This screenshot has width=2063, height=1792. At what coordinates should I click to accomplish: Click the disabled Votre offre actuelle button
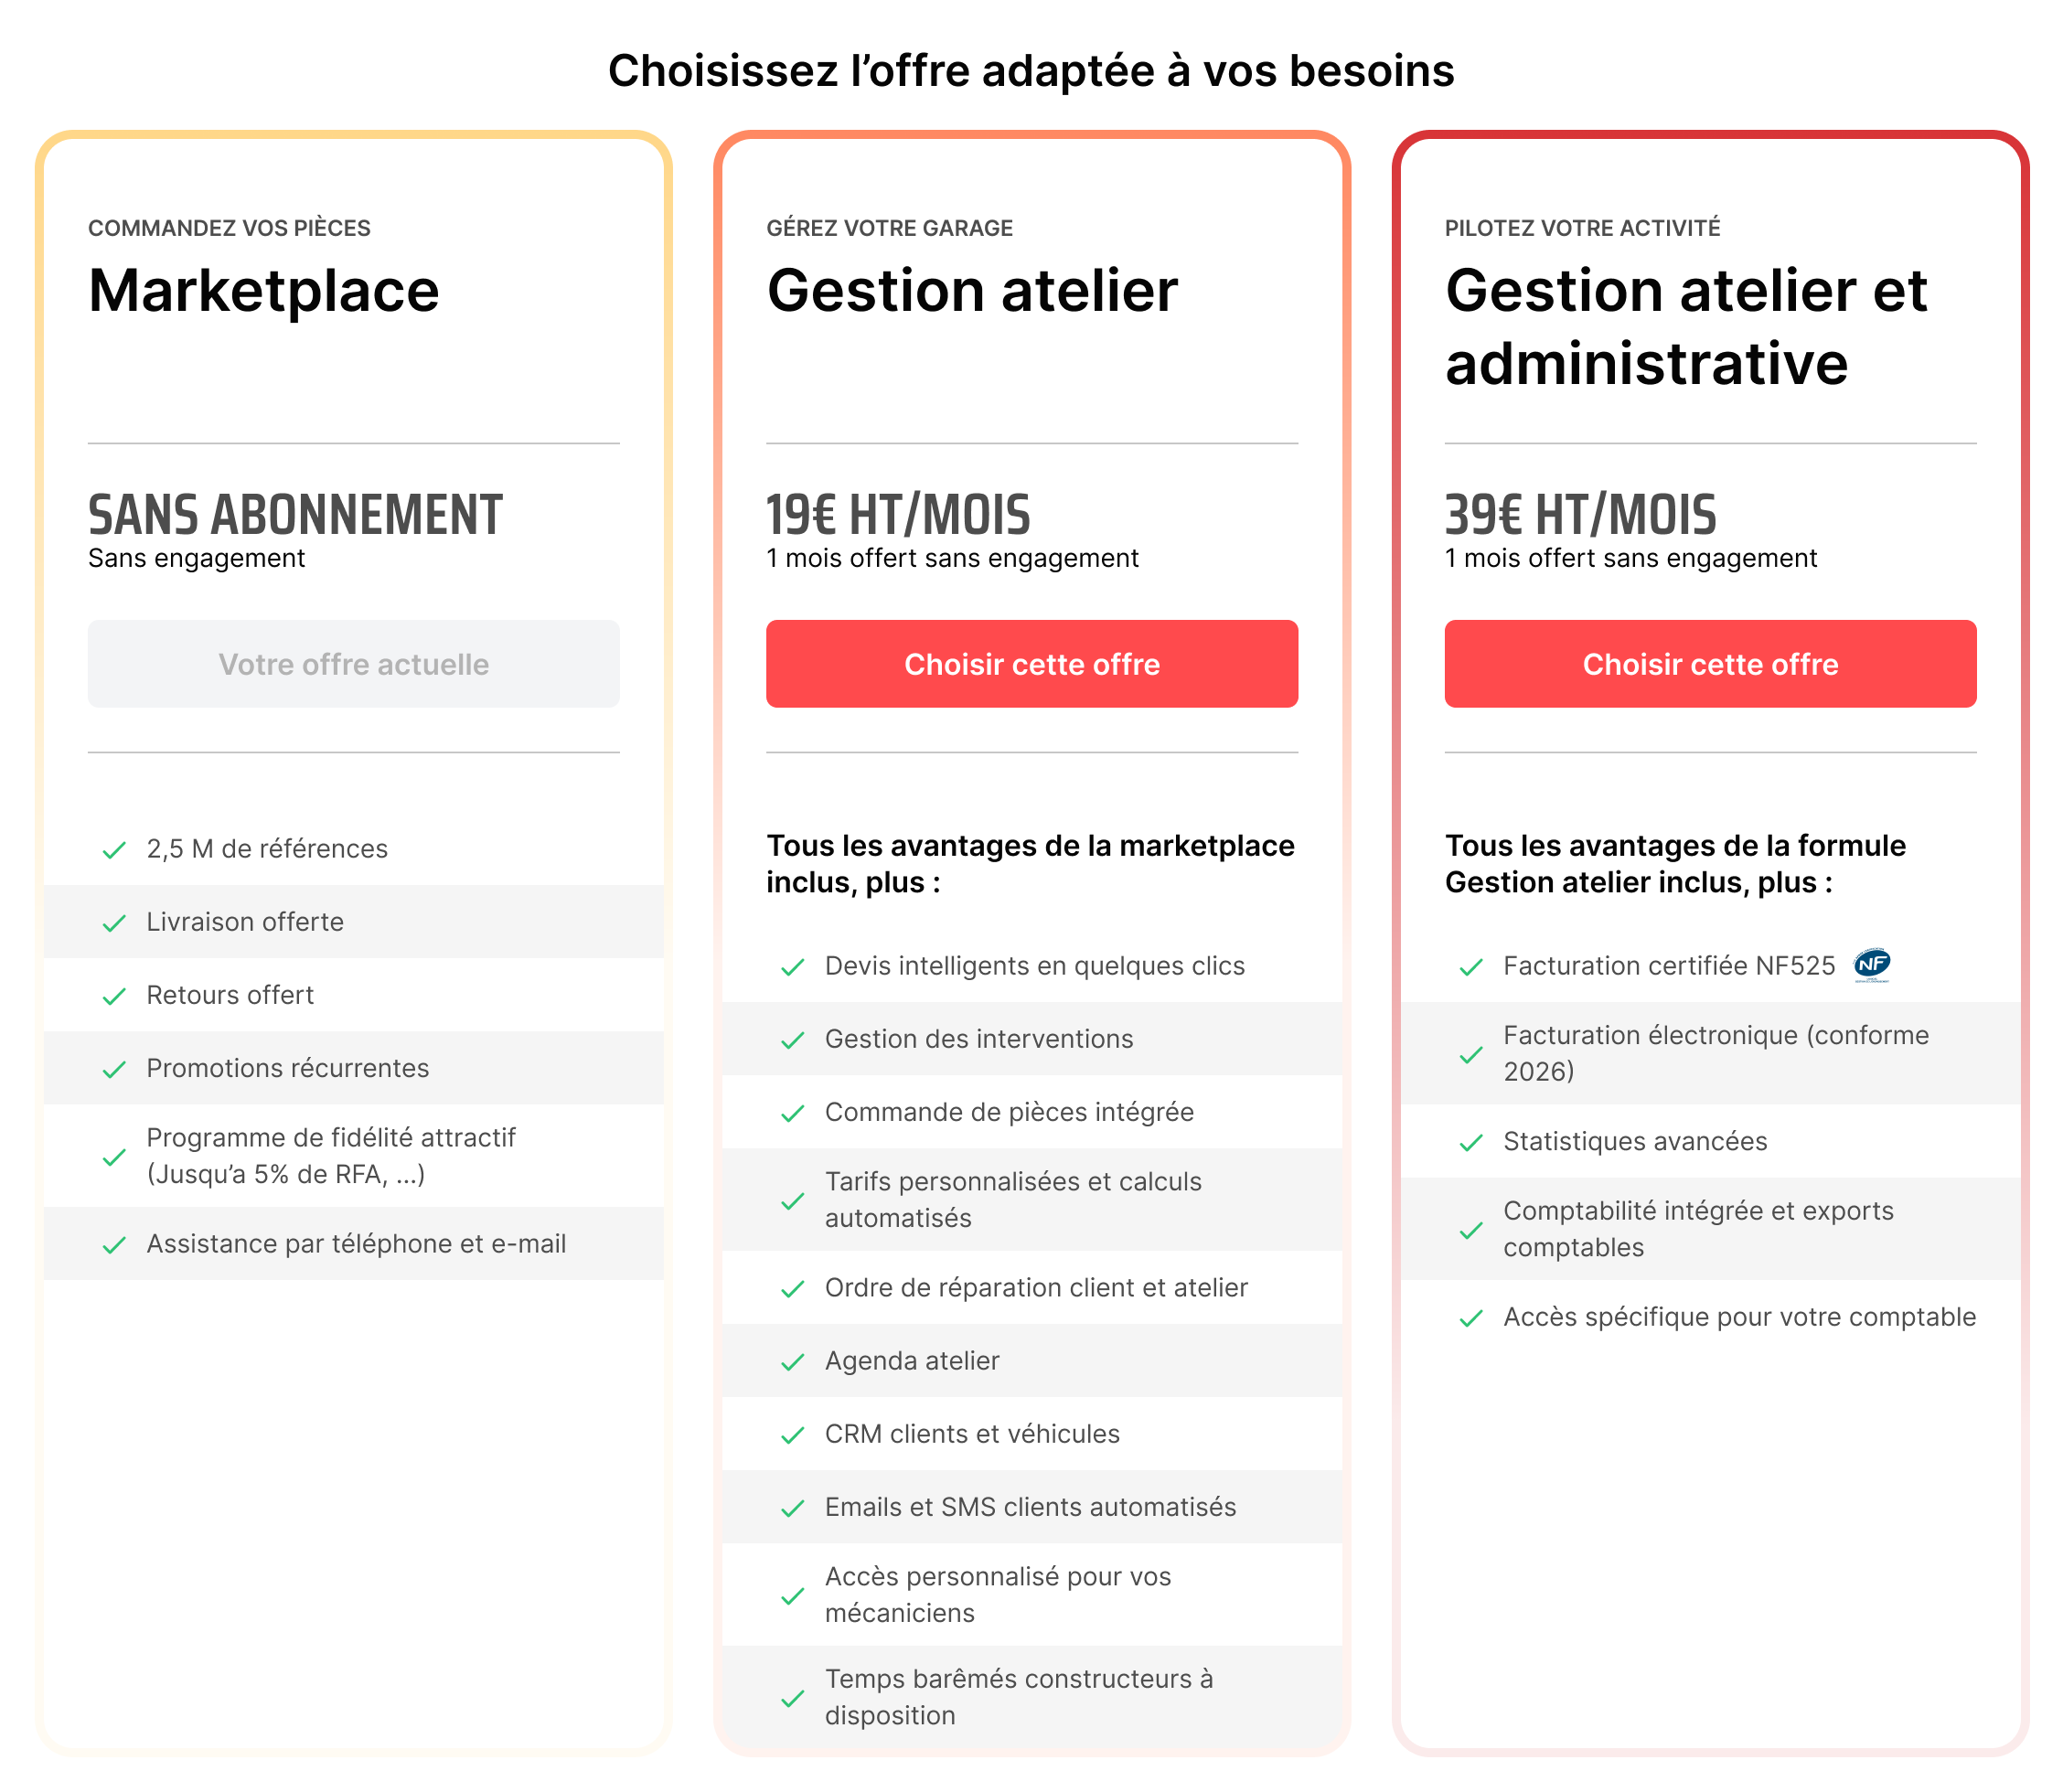353,664
